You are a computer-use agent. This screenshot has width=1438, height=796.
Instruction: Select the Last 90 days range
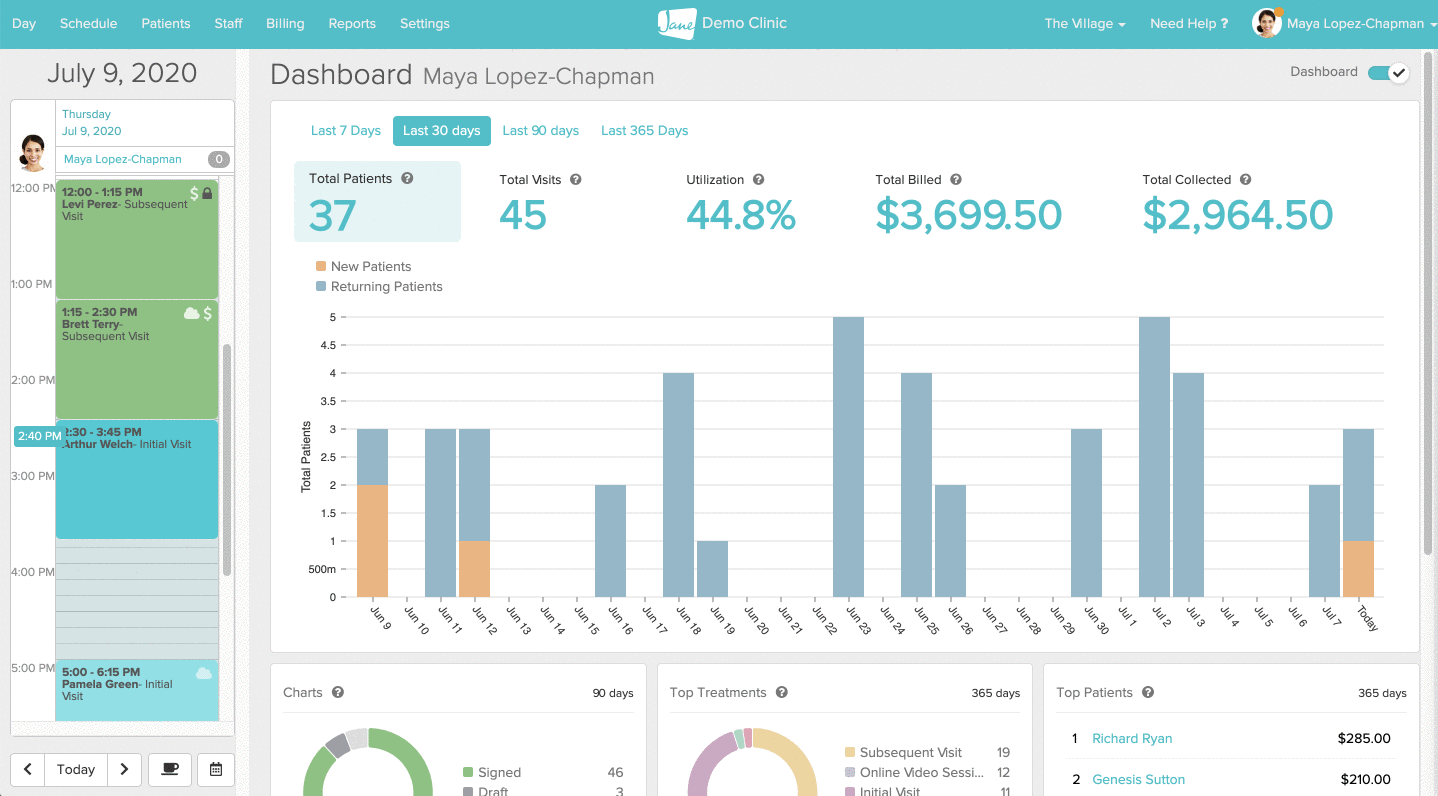tap(541, 130)
